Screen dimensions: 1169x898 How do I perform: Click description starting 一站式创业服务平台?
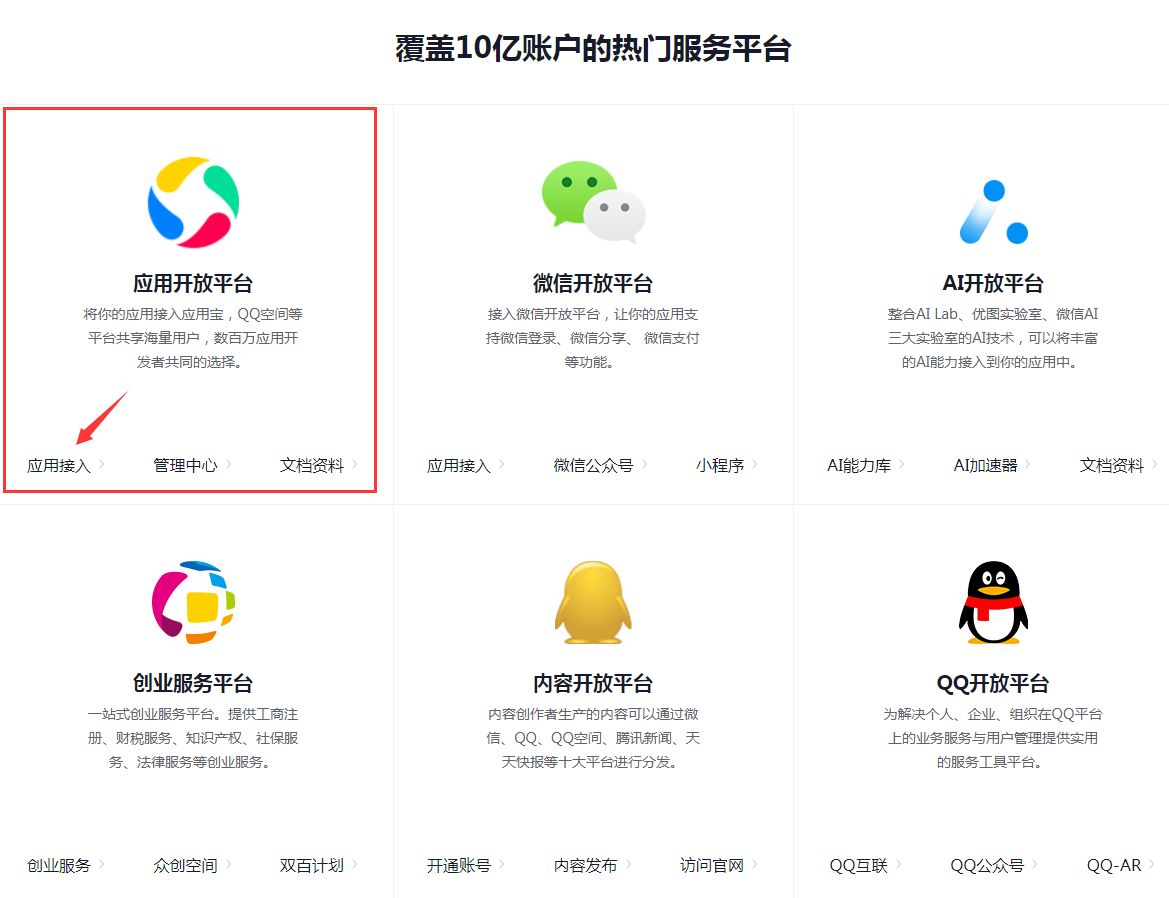(x=193, y=738)
